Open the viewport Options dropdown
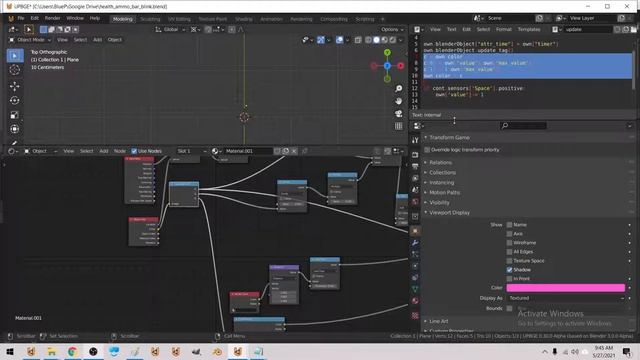The height and width of the screenshot is (360, 640). coord(392,29)
